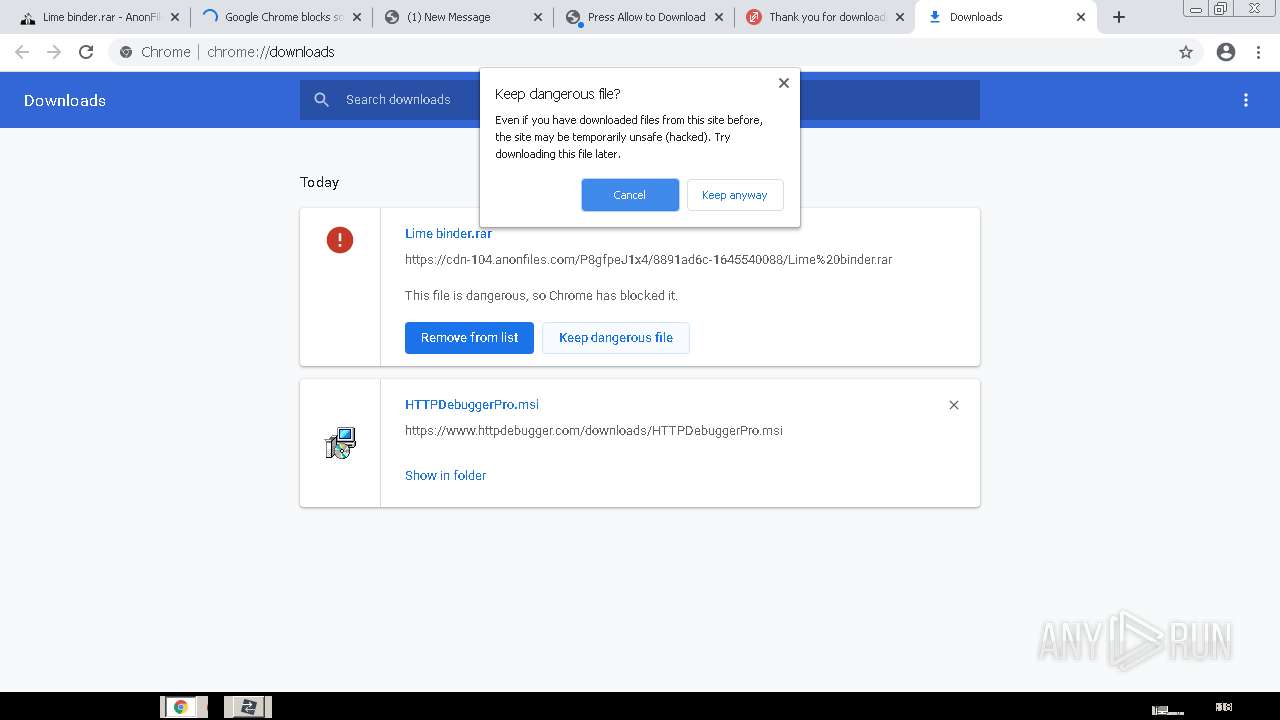Viewport: 1280px width, 720px height.
Task: Click the chrome://downloads address bar
Action: 640,52
